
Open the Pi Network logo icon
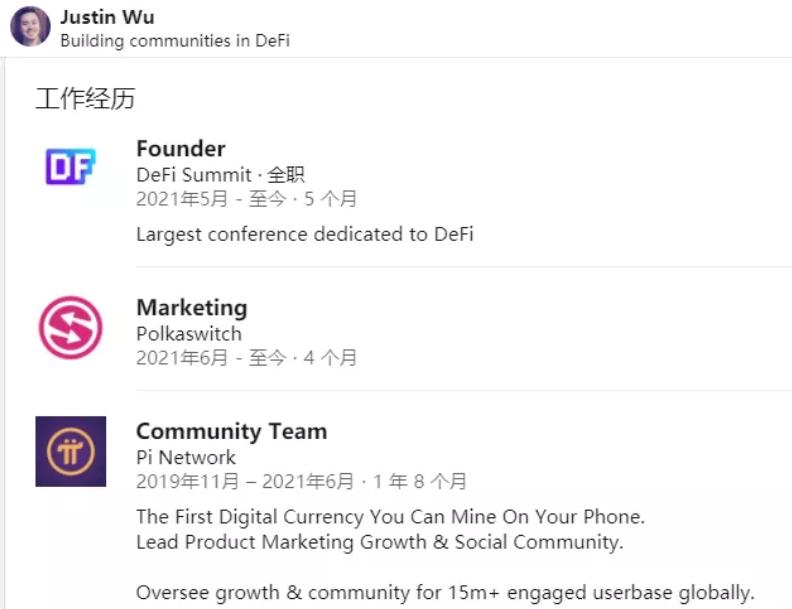click(x=70, y=451)
